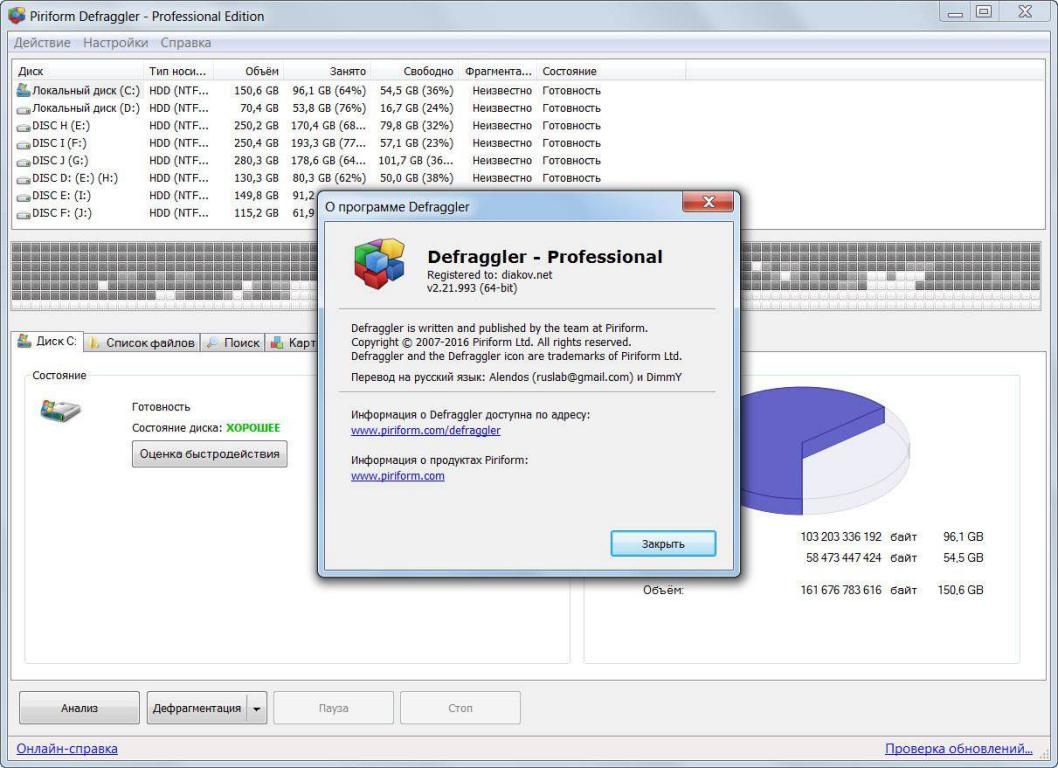Click the drive icon for DISC J (G:)
This screenshot has height=768, width=1058.
click(23, 161)
